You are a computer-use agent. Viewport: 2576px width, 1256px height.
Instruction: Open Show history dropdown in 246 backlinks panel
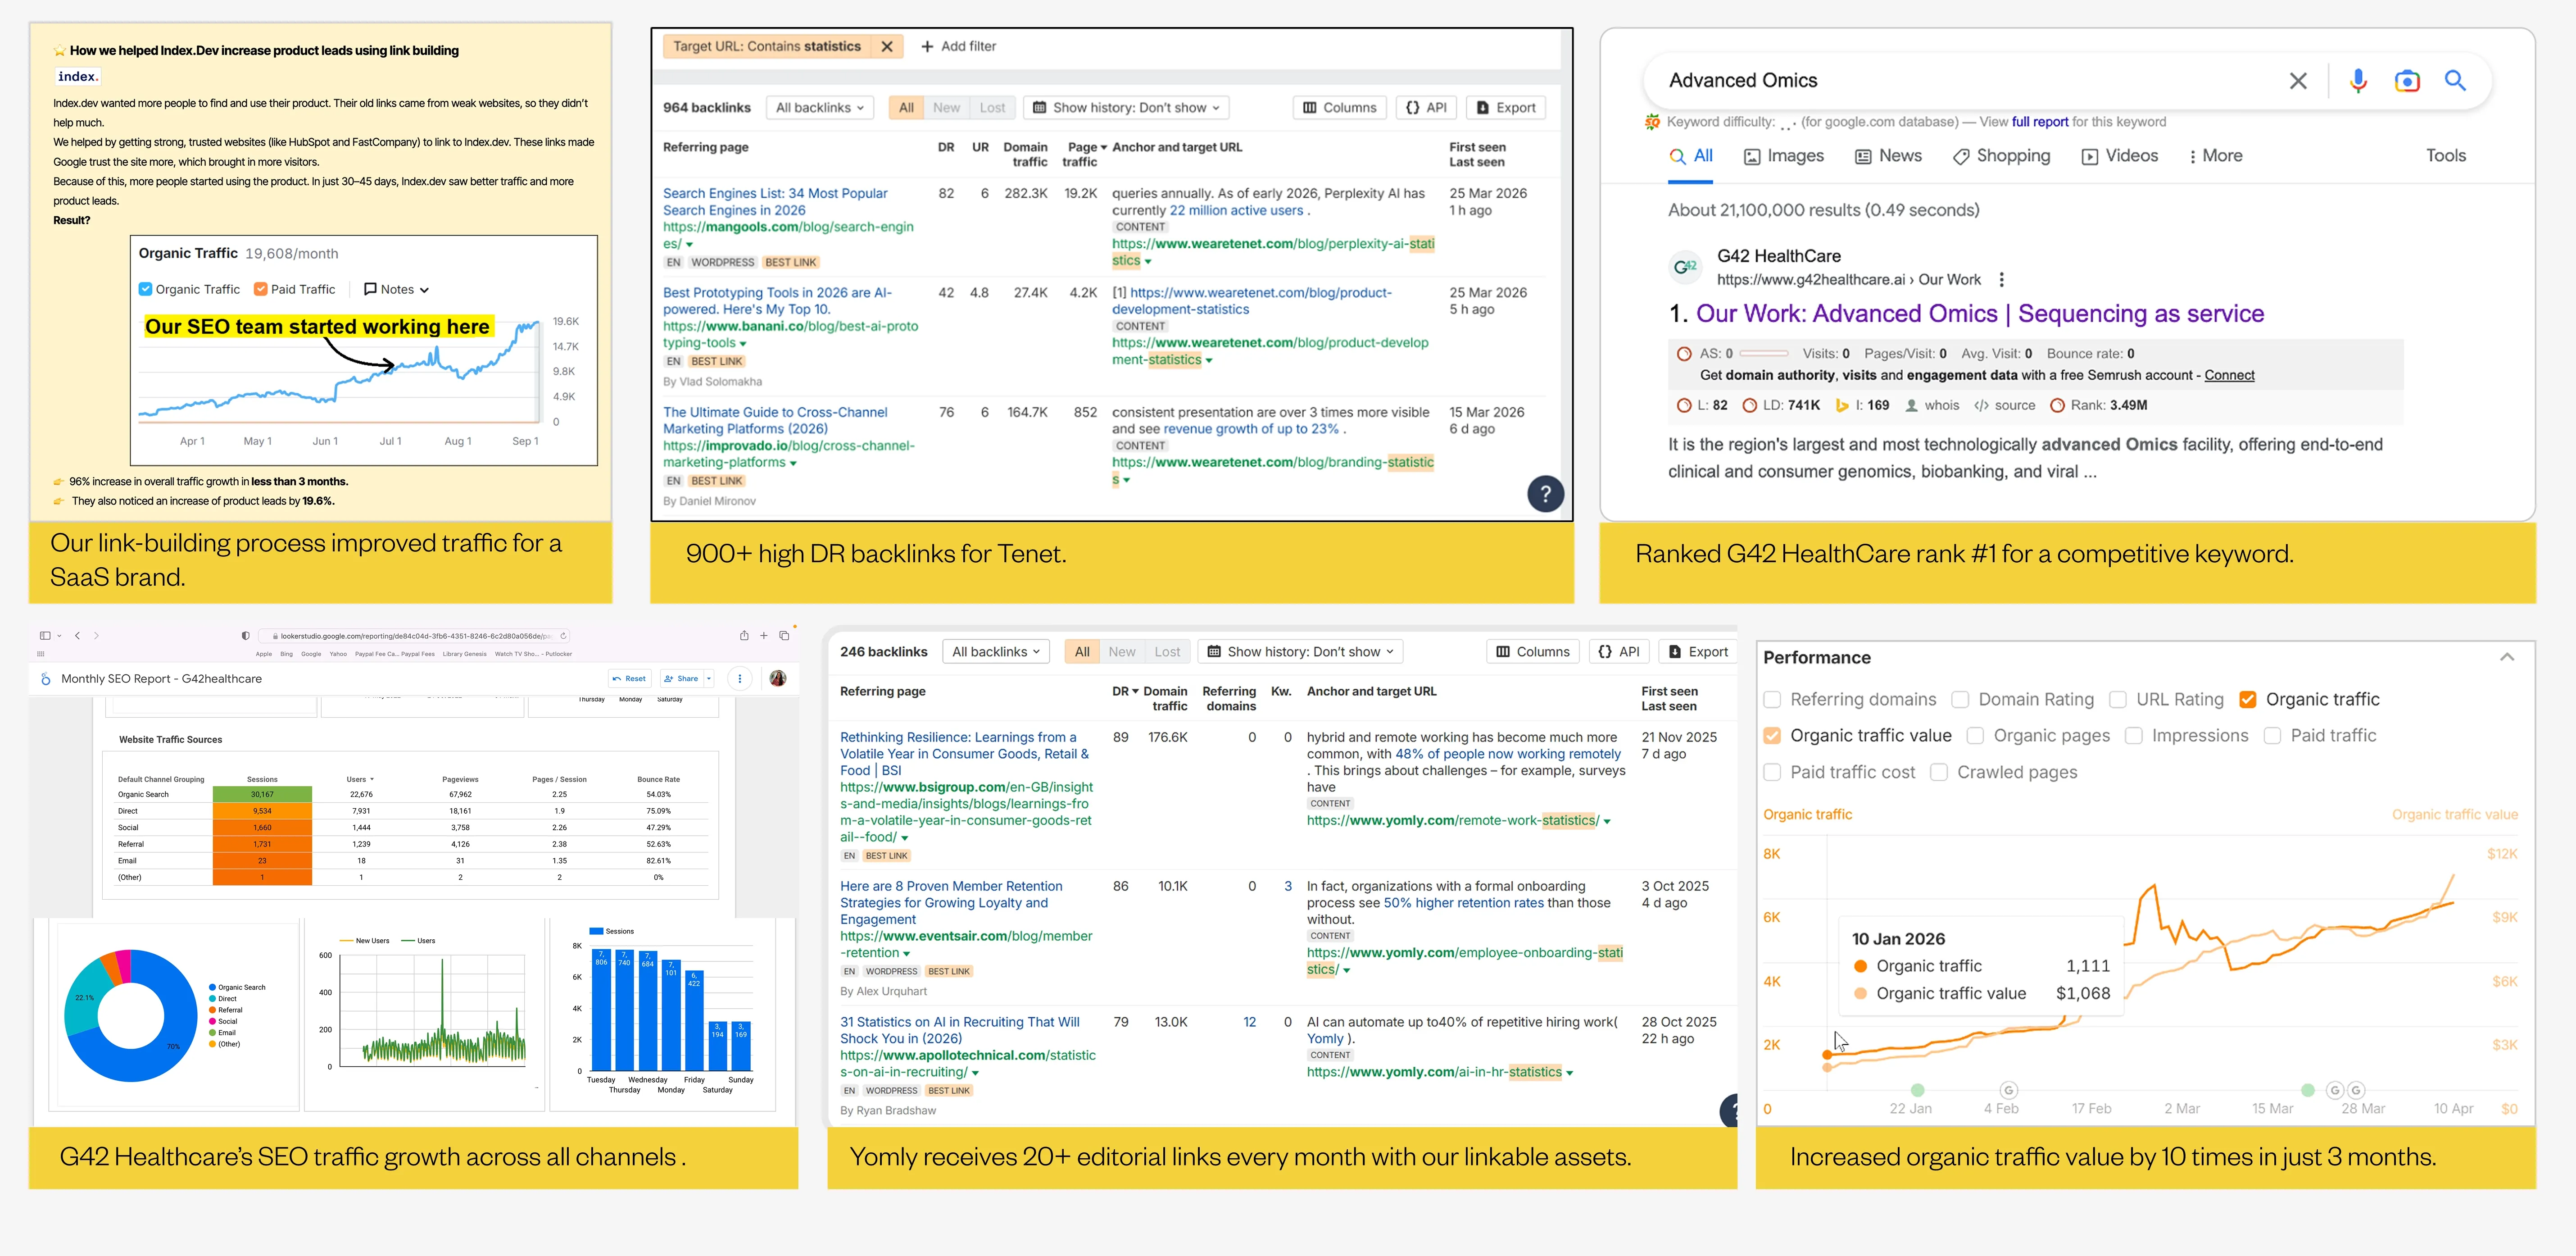coord(1301,652)
